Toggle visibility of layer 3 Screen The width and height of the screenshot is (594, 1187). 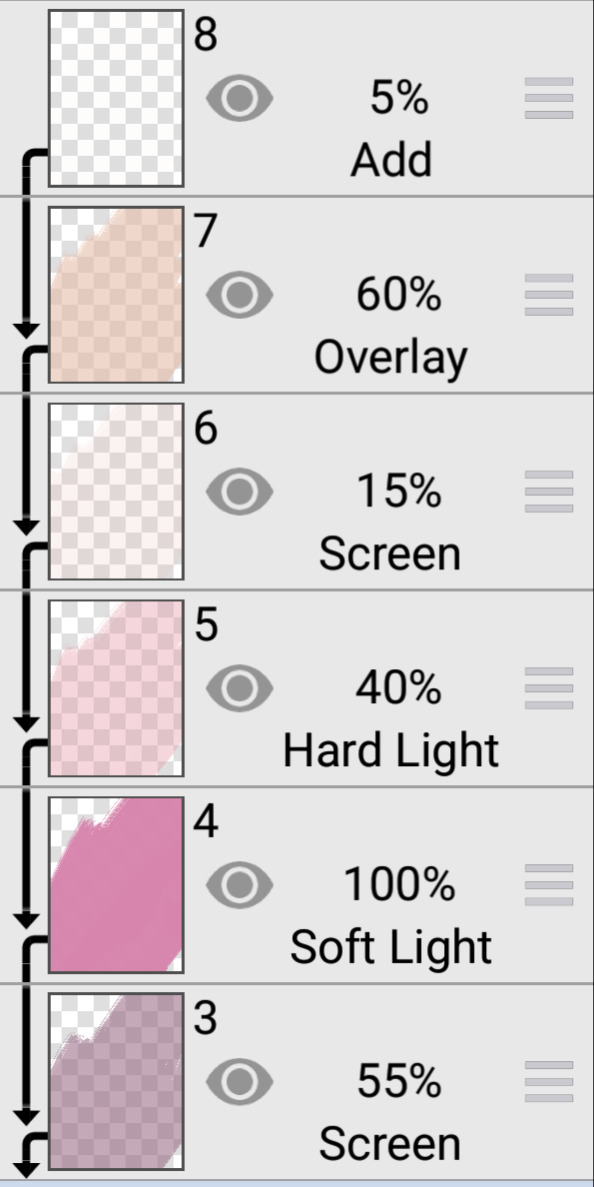click(239, 1082)
